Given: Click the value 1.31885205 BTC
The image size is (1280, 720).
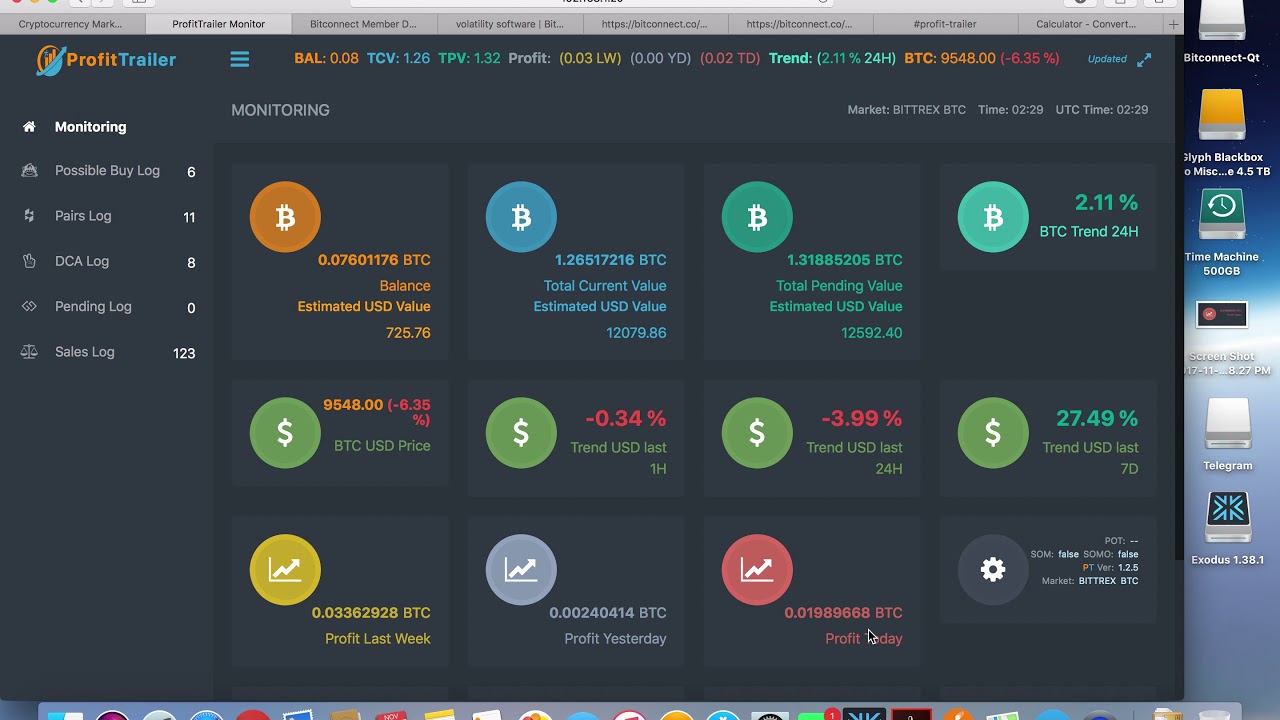Looking at the screenshot, I should pos(844,260).
